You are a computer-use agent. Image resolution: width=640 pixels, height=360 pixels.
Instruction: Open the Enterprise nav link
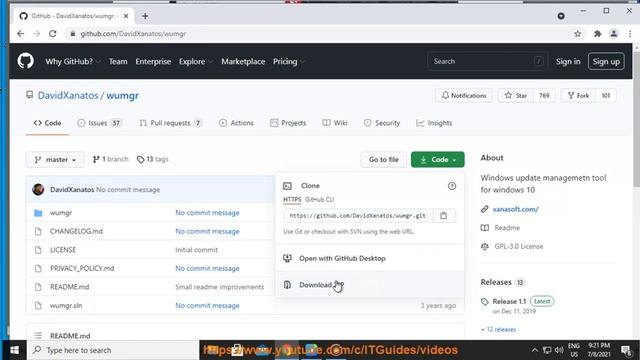(153, 62)
